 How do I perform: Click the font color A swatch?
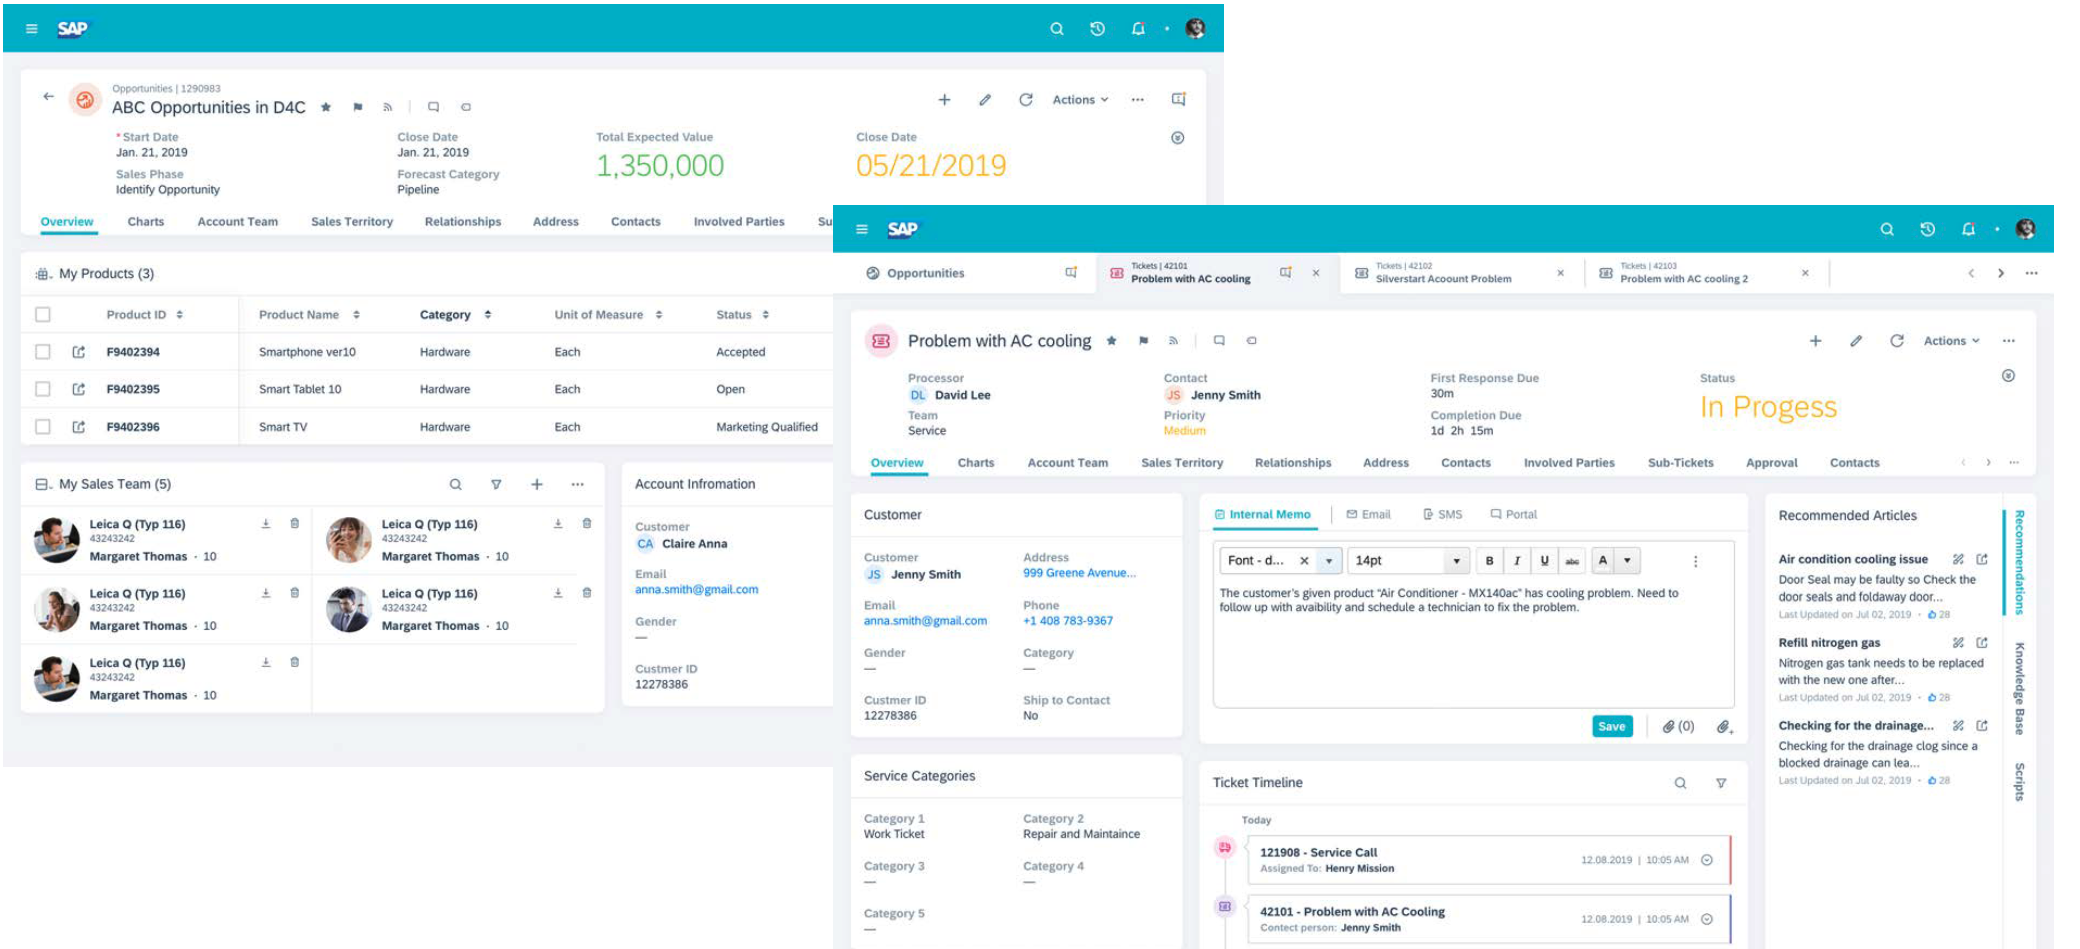(1603, 561)
